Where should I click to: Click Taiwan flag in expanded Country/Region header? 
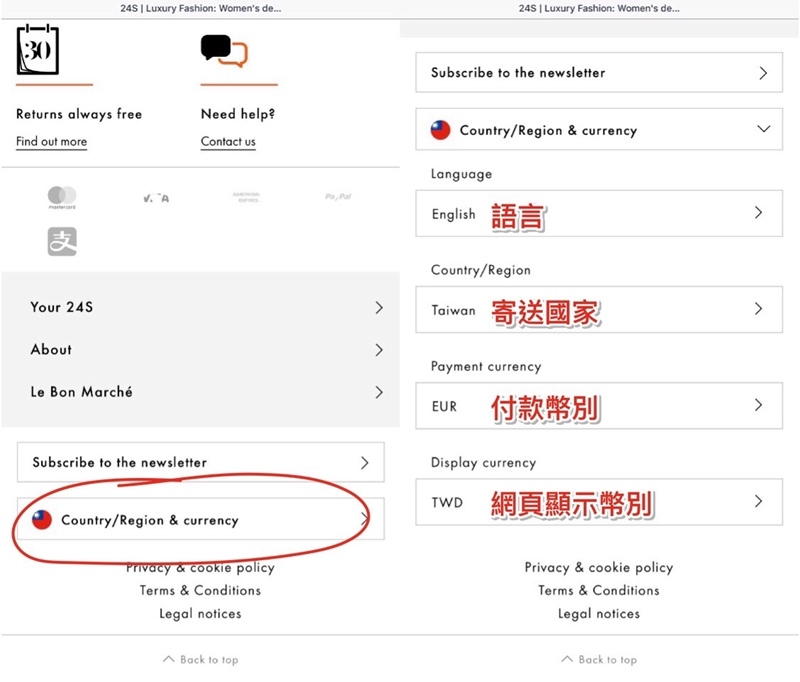tap(440, 130)
